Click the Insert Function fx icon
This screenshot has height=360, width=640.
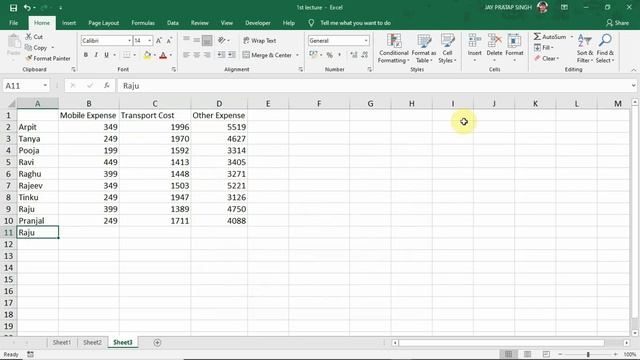pos(107,85)
